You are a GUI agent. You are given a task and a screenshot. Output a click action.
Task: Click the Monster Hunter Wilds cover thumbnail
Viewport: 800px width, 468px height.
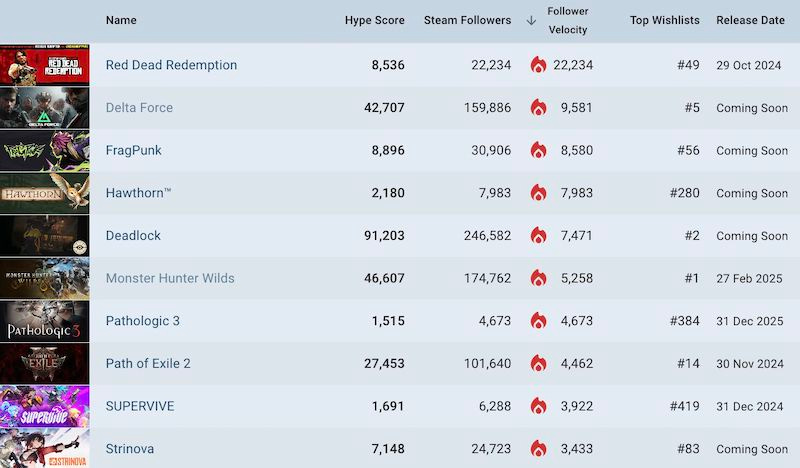(x=44, y=278)
